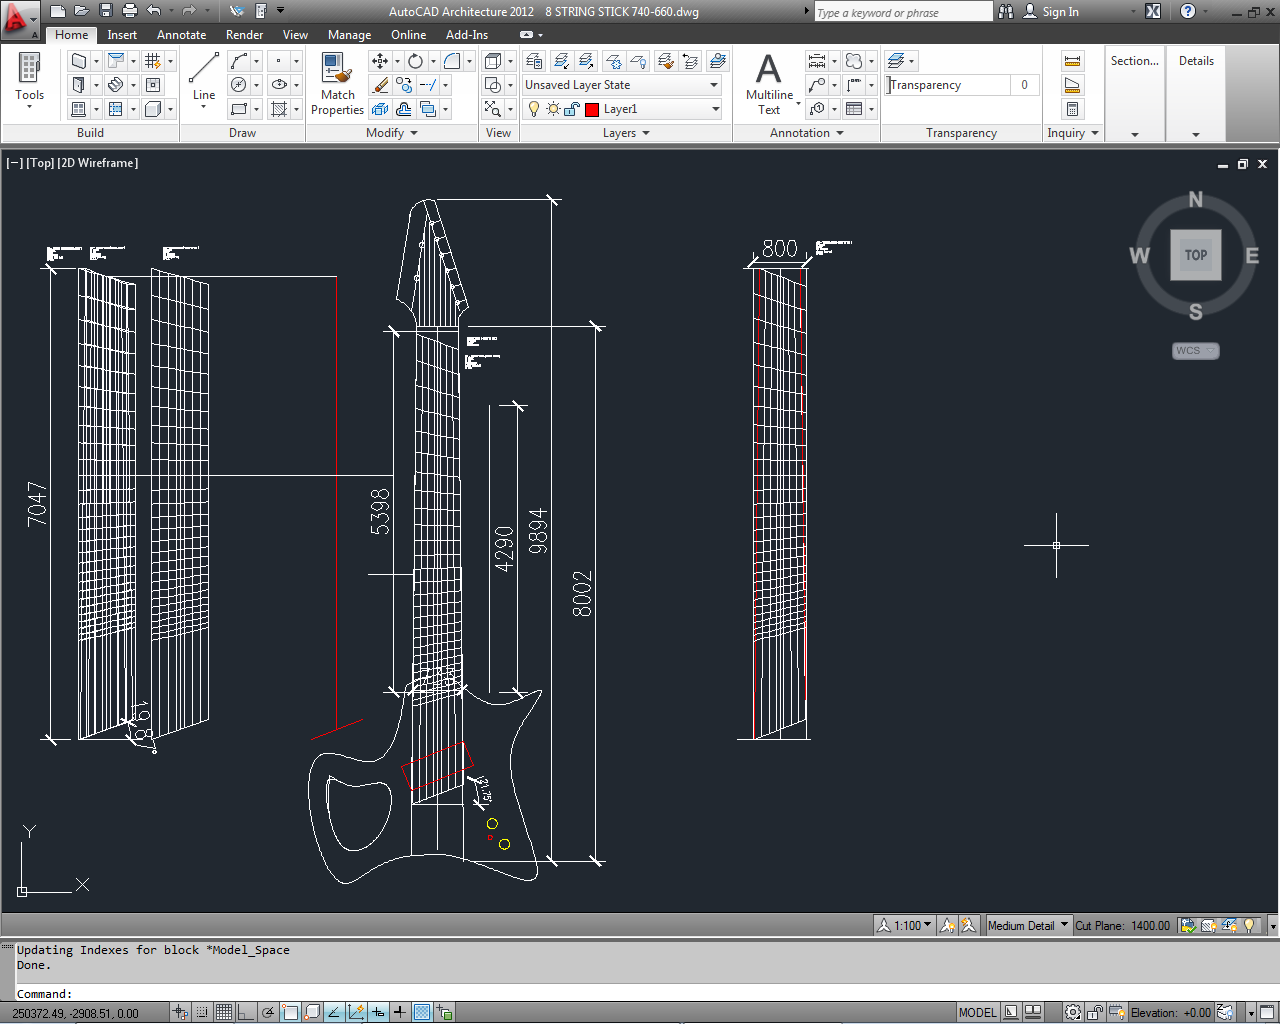The height and width of the screenshot is (1024, 1280).
Task: Toggle the layer on/off lightbulb icon
Action: (x=534, y=109)
